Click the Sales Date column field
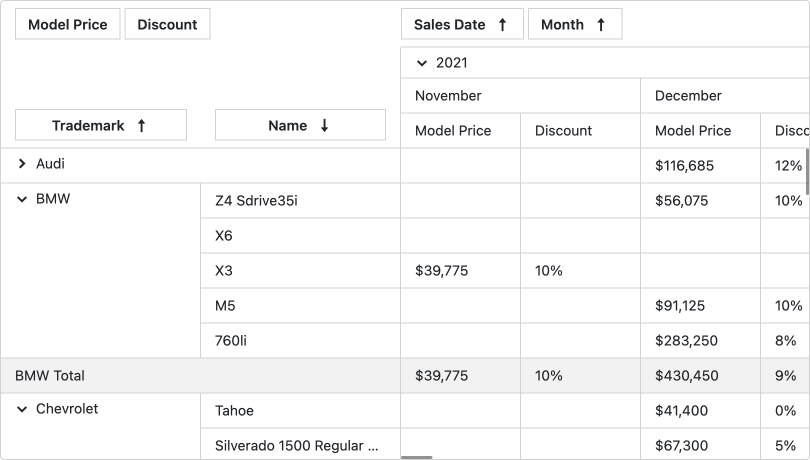Viewport: 810px width, 460px height. coord(450,25)
